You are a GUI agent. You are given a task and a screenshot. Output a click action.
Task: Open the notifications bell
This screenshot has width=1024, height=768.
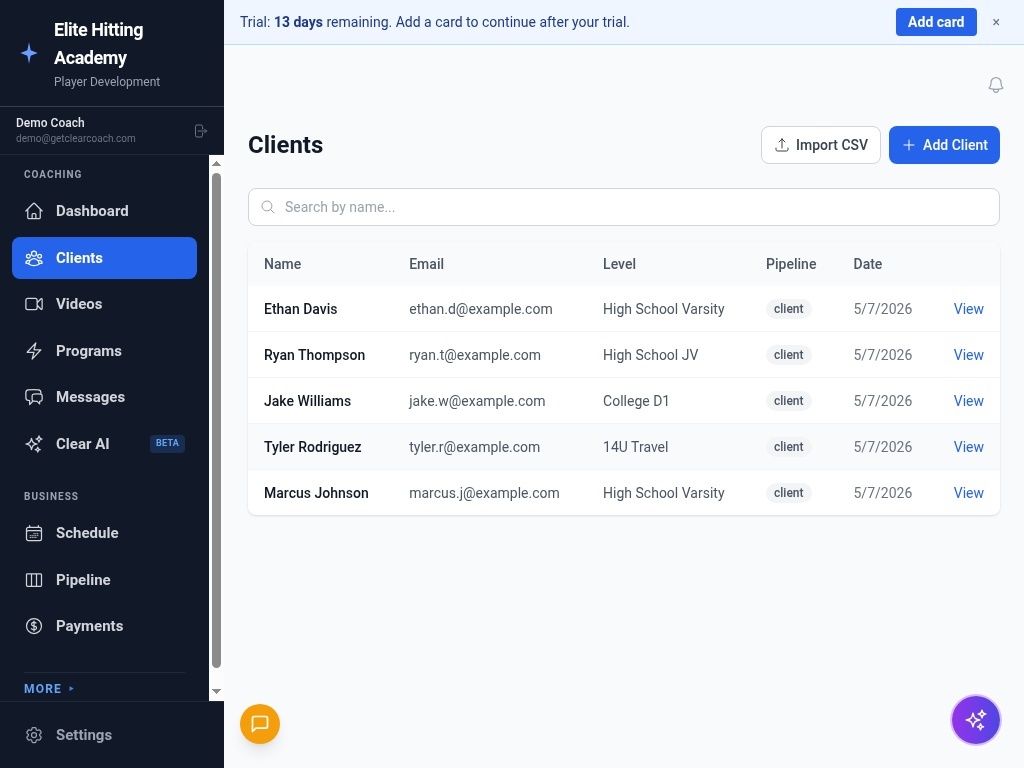[x=995, y=85]
